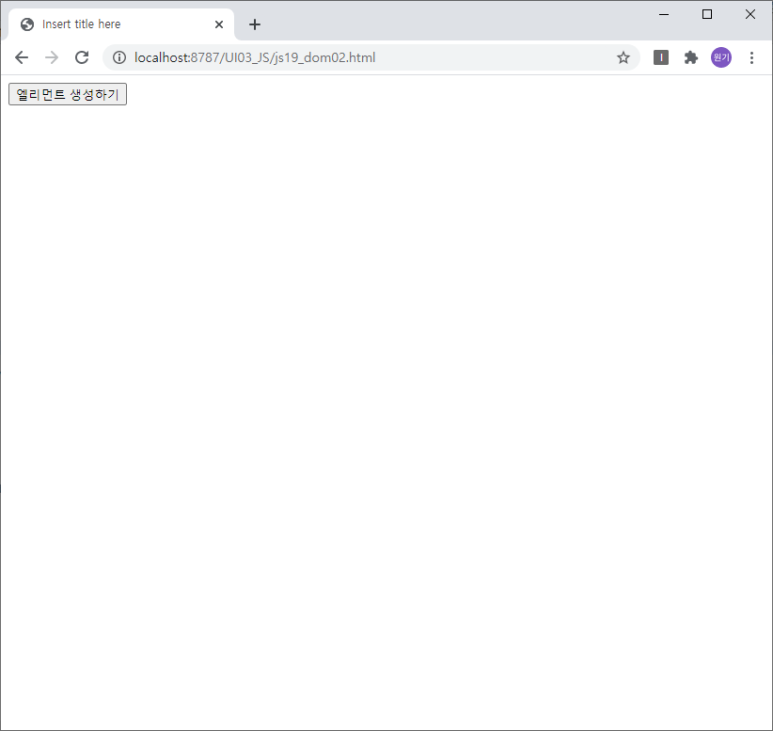This screenshot has height=731, width=773.
Task: Click the address bar URL field
Action: point(371,58)
